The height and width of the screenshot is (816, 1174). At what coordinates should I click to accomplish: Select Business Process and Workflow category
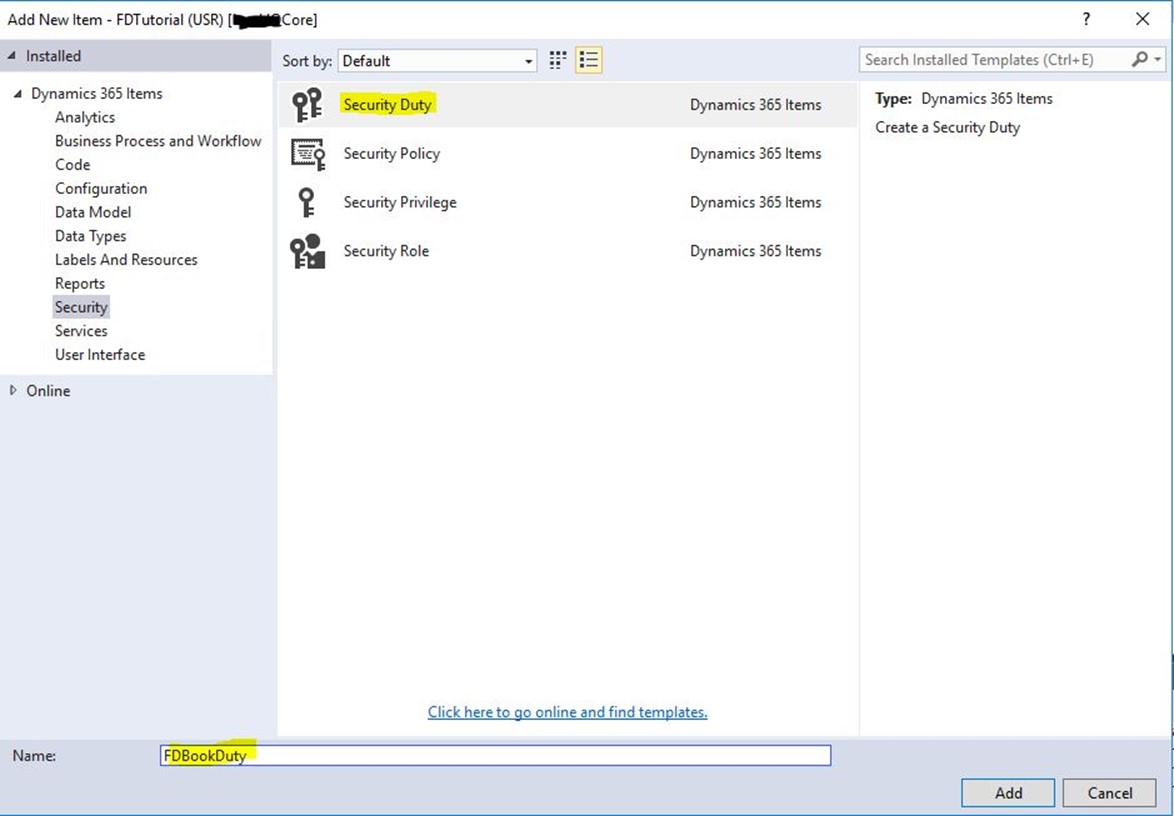(158, 141)
